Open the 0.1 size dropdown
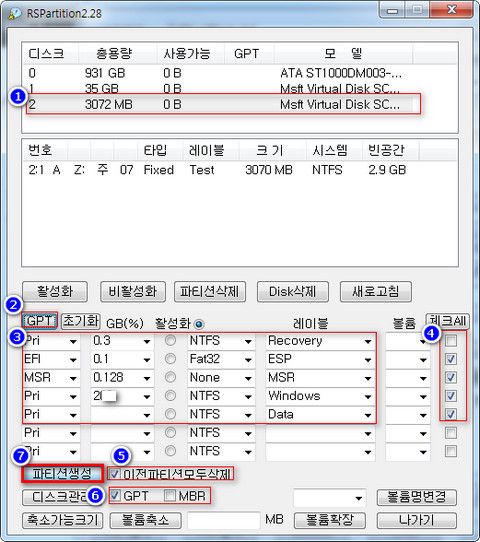Viewport: 480px width, 542px height. [x=147, y=360]
